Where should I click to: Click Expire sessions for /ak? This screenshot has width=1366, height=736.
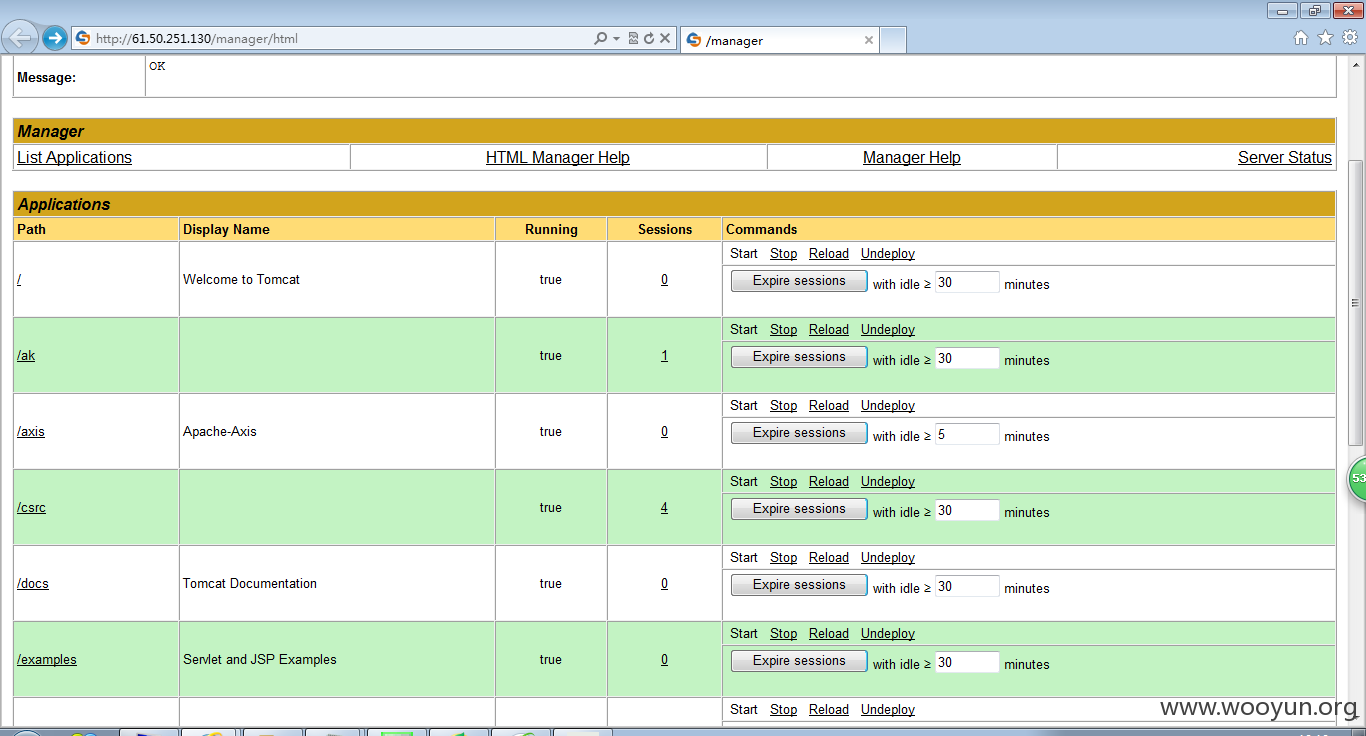pyautogui.click(x=799, y=357)
